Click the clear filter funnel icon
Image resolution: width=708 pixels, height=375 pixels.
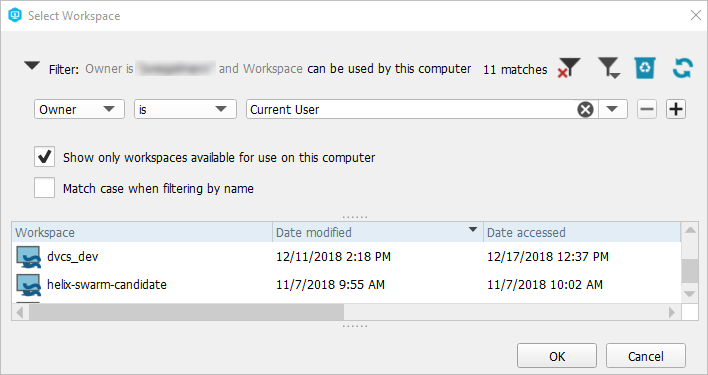(x=569, y=68)
